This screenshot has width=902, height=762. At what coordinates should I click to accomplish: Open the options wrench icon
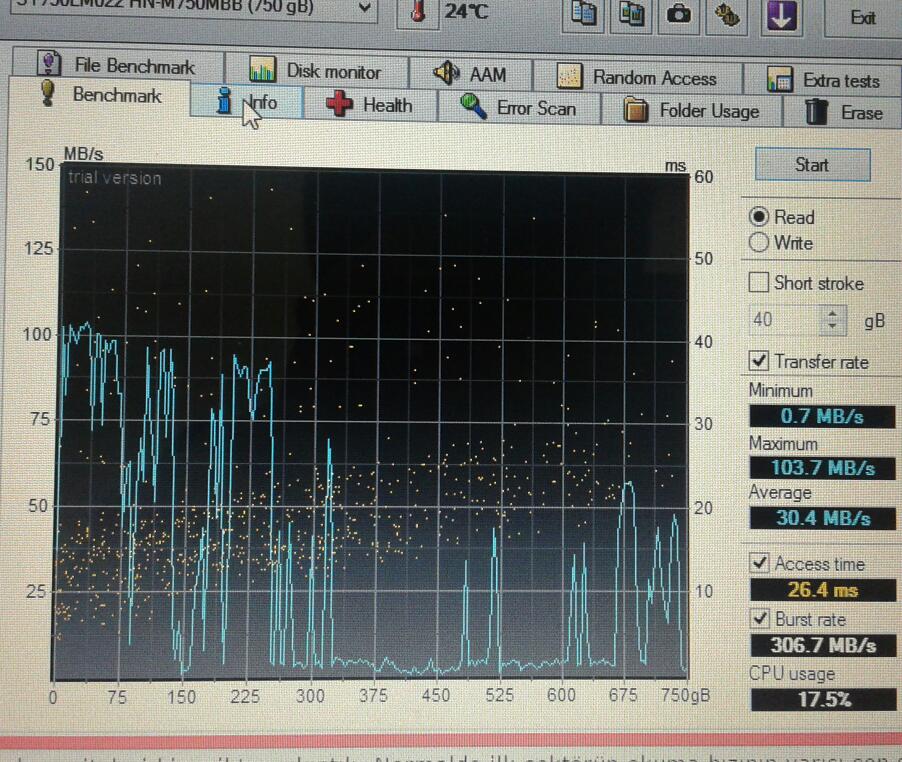pos(729,15)
